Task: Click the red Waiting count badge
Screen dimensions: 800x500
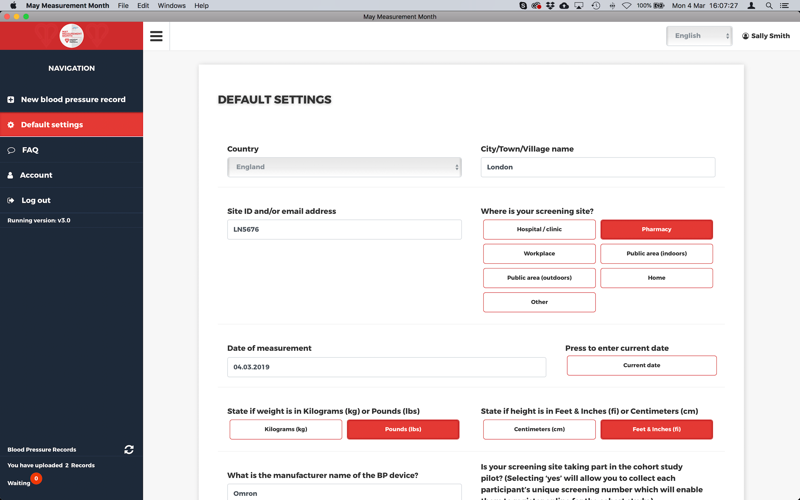Action: [x=36, y=478]
